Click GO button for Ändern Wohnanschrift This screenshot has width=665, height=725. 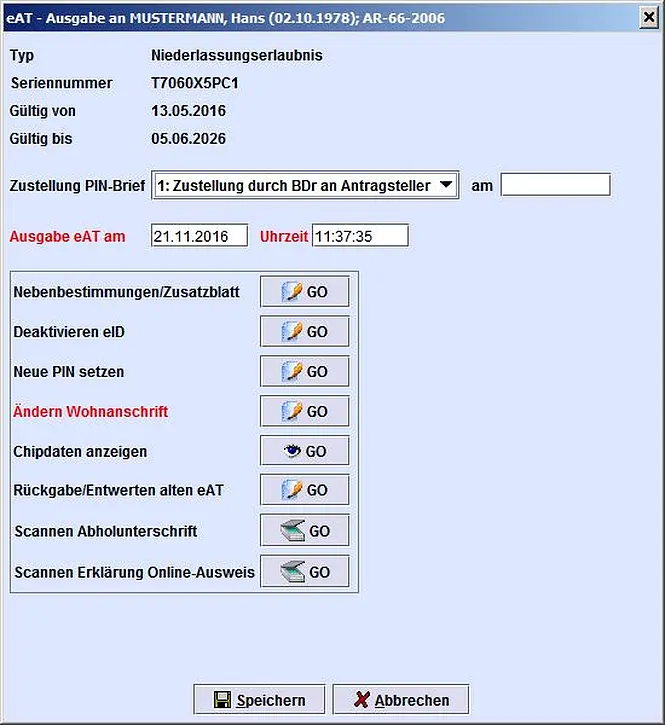tap(304, 411)
